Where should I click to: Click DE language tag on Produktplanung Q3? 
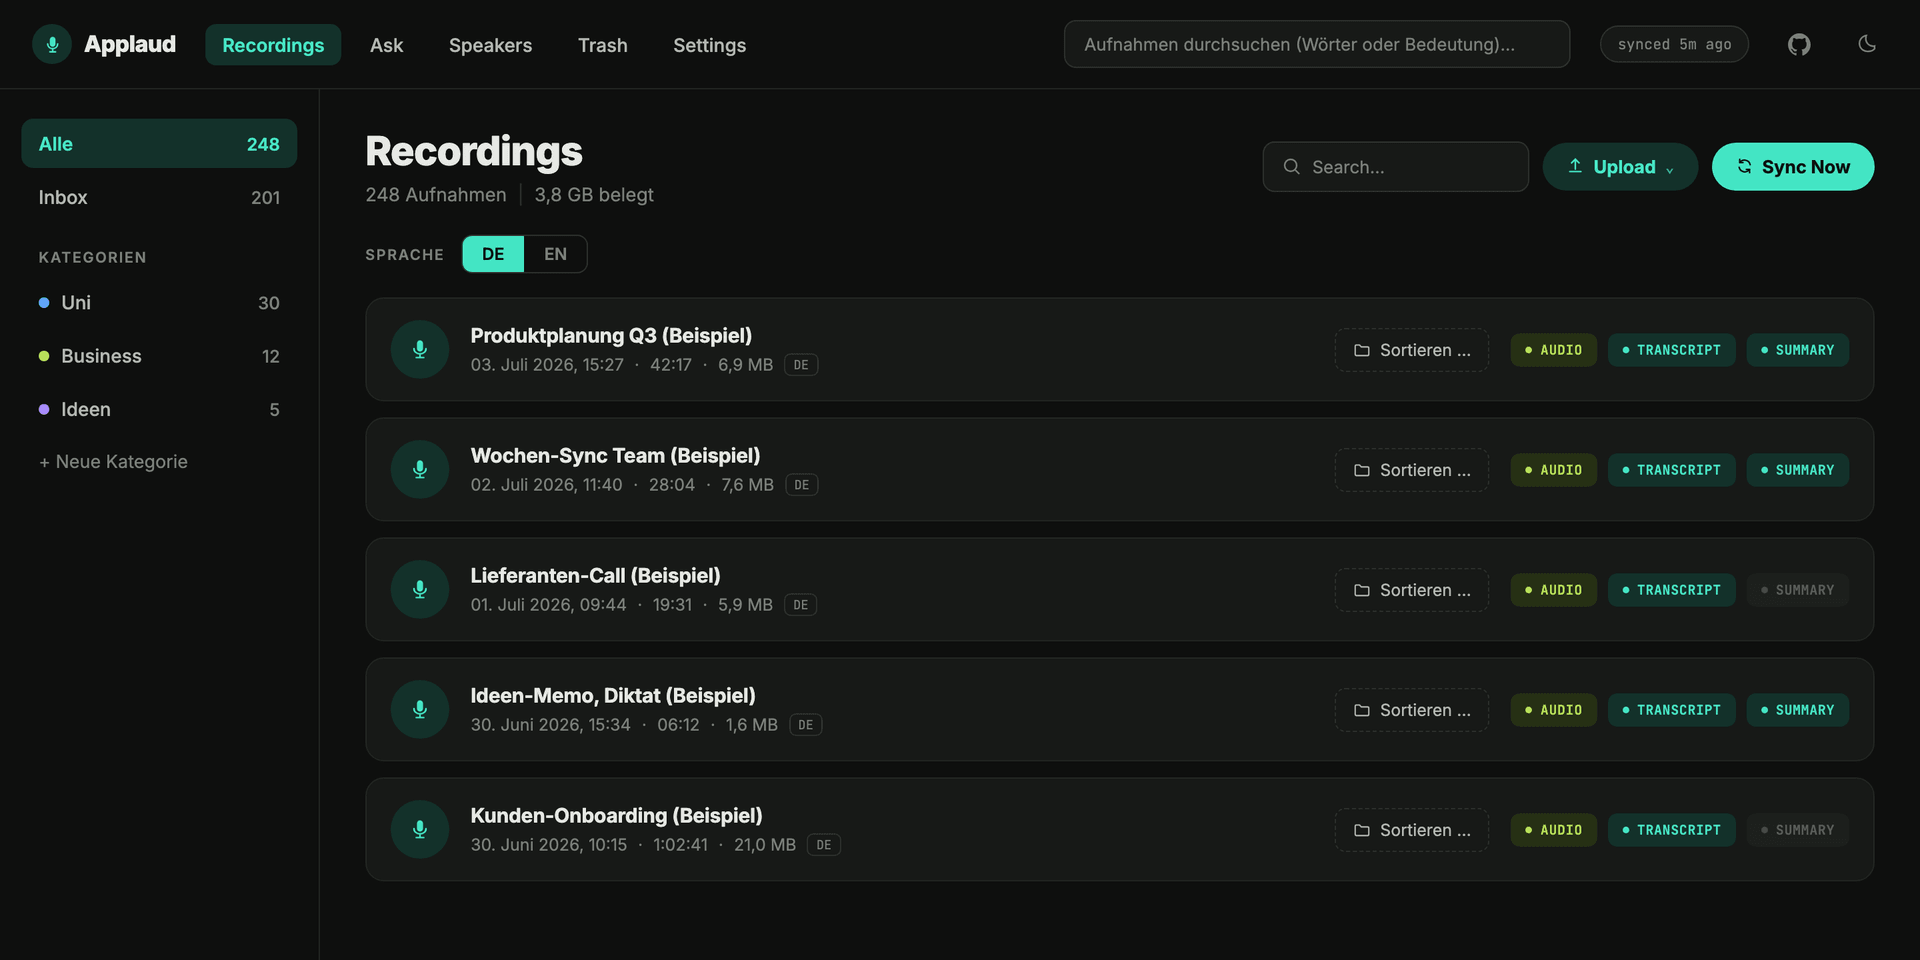click(801, 365)
